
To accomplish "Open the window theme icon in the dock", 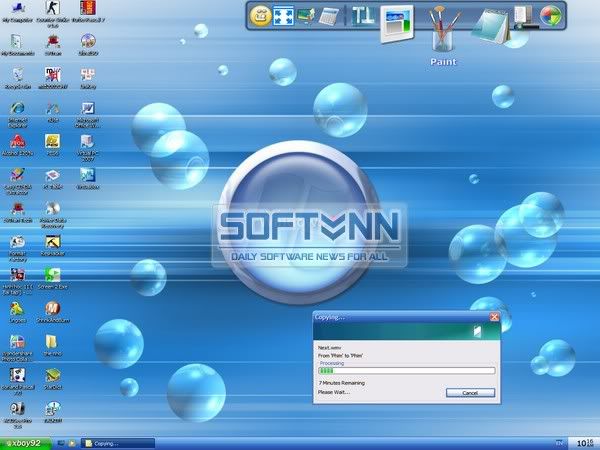I will [397, 24].
